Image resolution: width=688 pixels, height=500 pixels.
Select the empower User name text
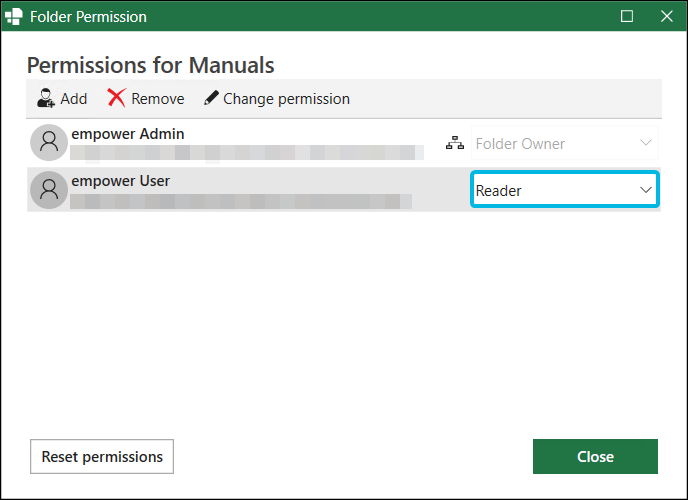pos(121,181)
